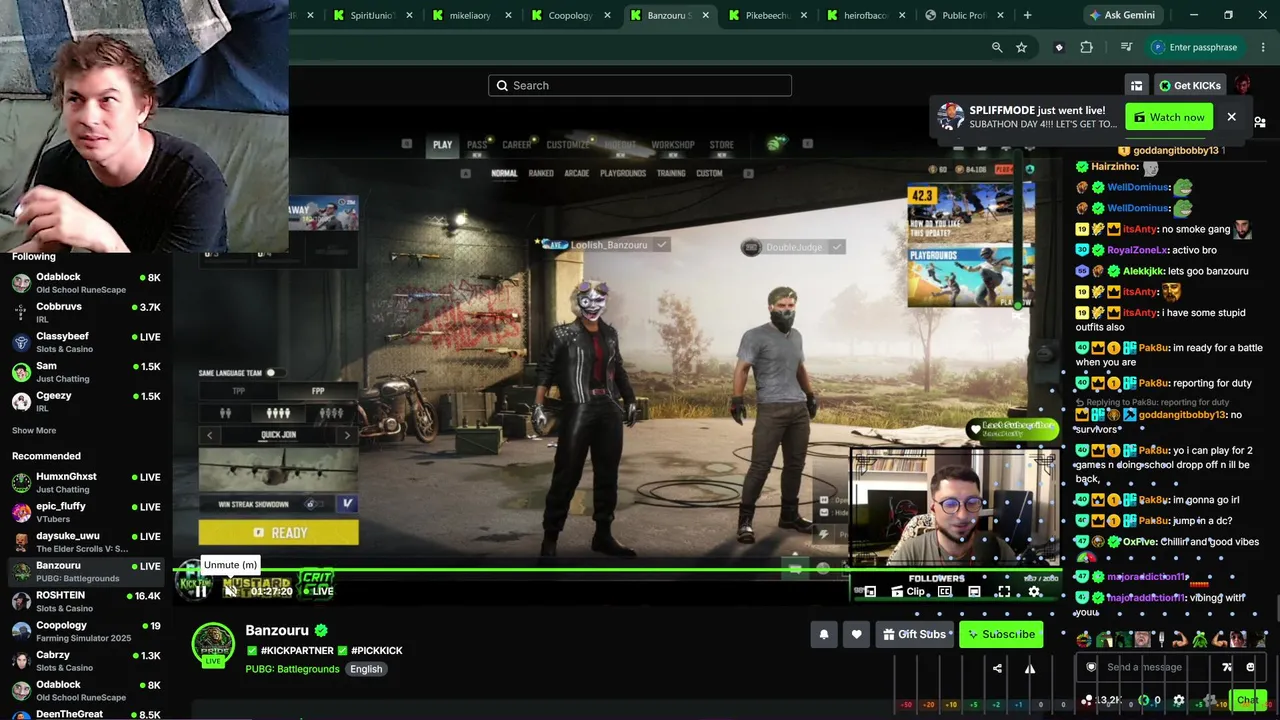Open the emote picker in chat
Image resolution: width=1280 pixels, height=720 pixels.
[x=1250, y=667]
